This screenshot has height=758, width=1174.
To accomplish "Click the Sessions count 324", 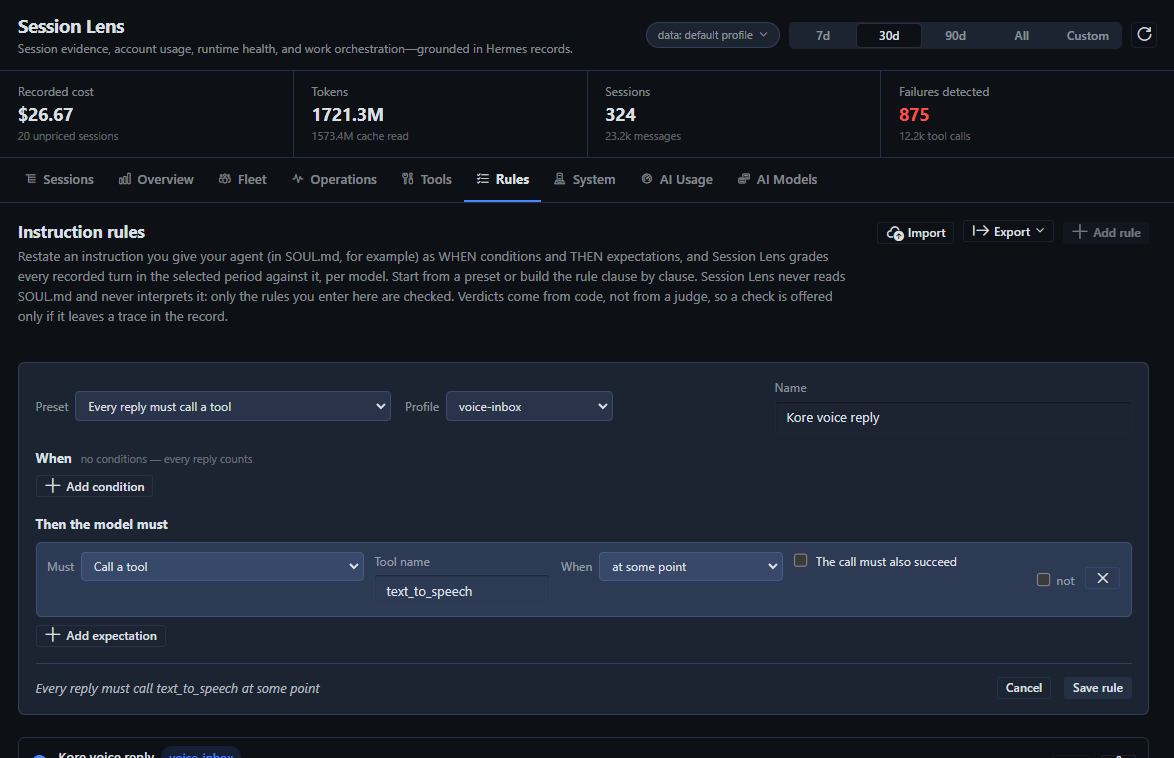I will click(x=621, y=115).
